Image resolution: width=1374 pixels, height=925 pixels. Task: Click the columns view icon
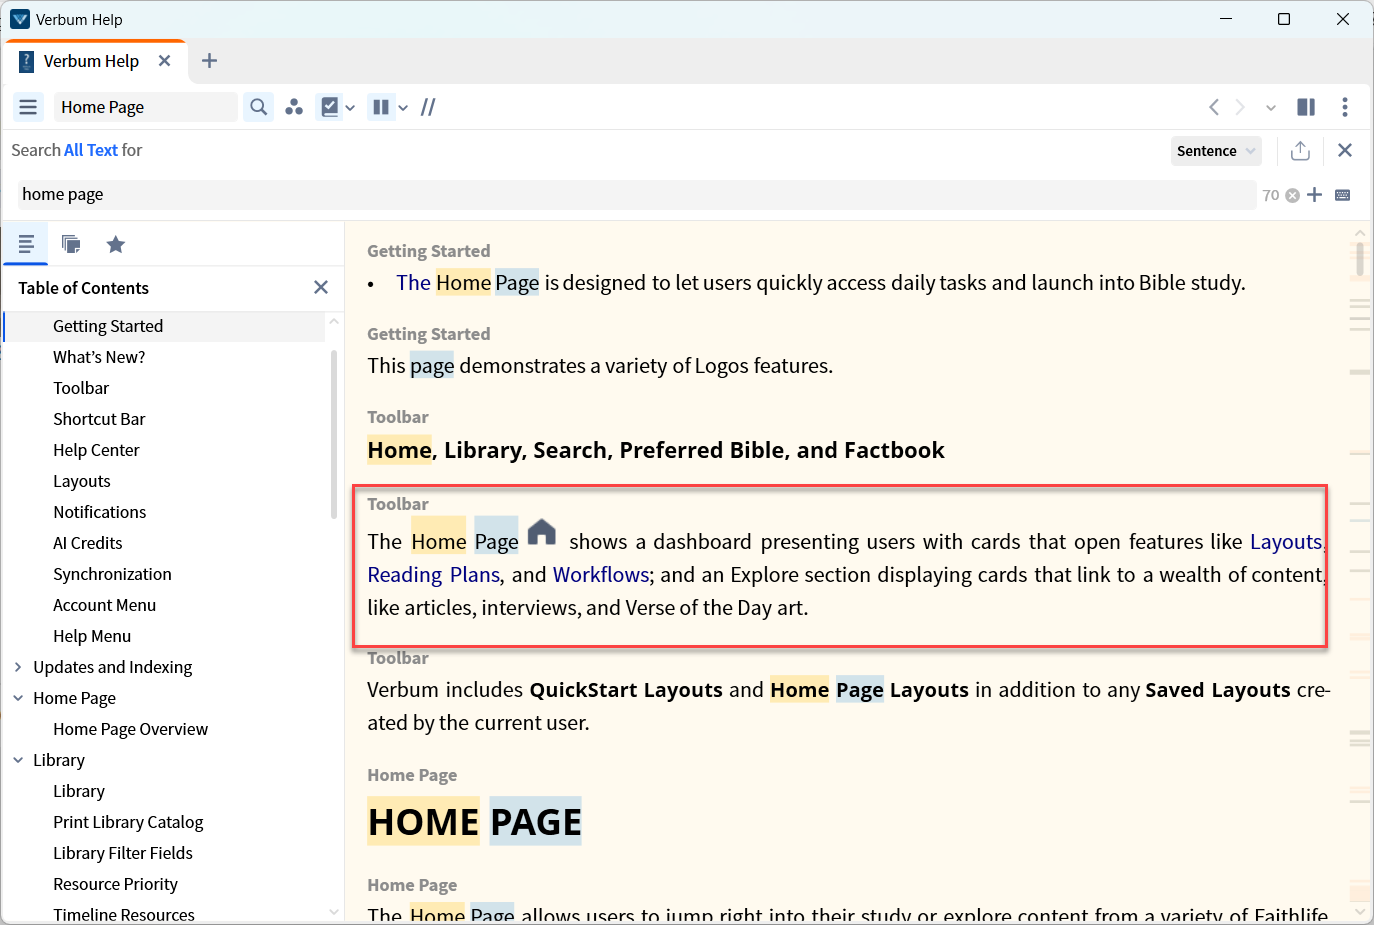click(381, 107)
